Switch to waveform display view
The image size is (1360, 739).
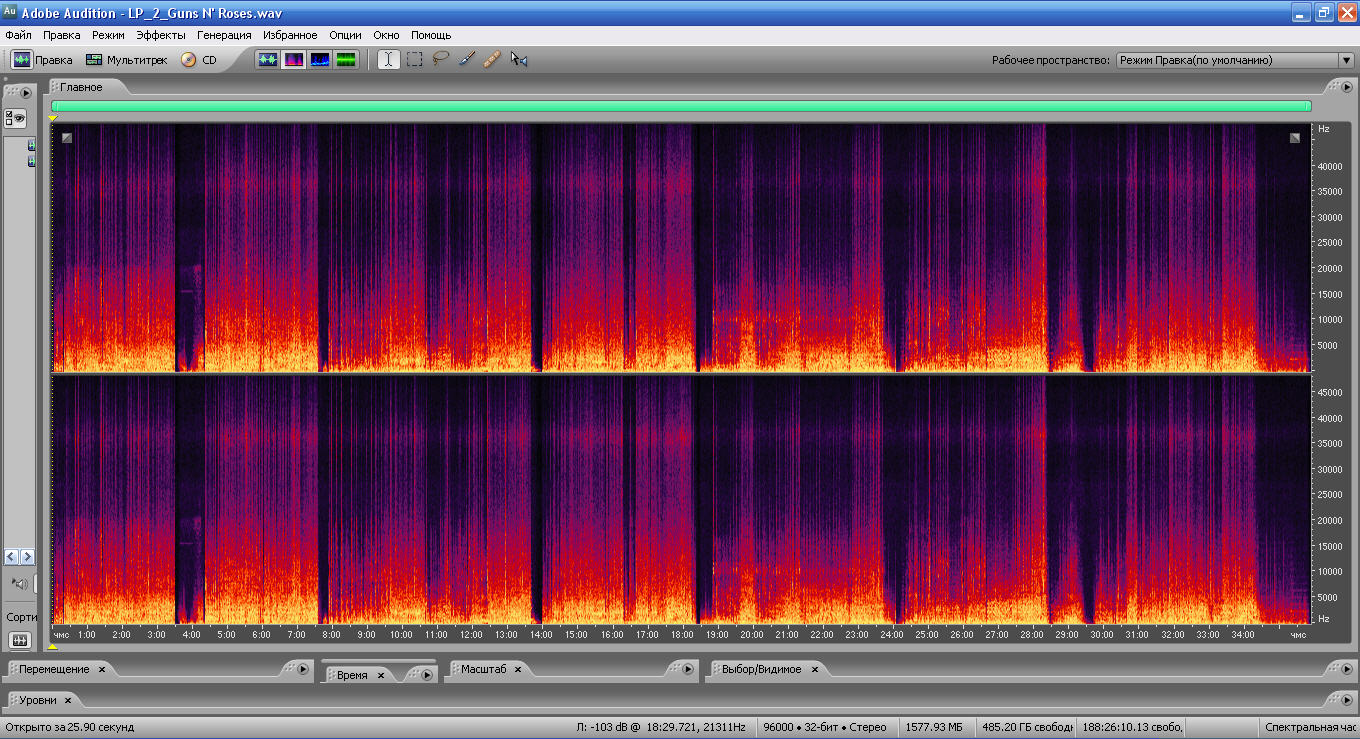click(268, 60)
